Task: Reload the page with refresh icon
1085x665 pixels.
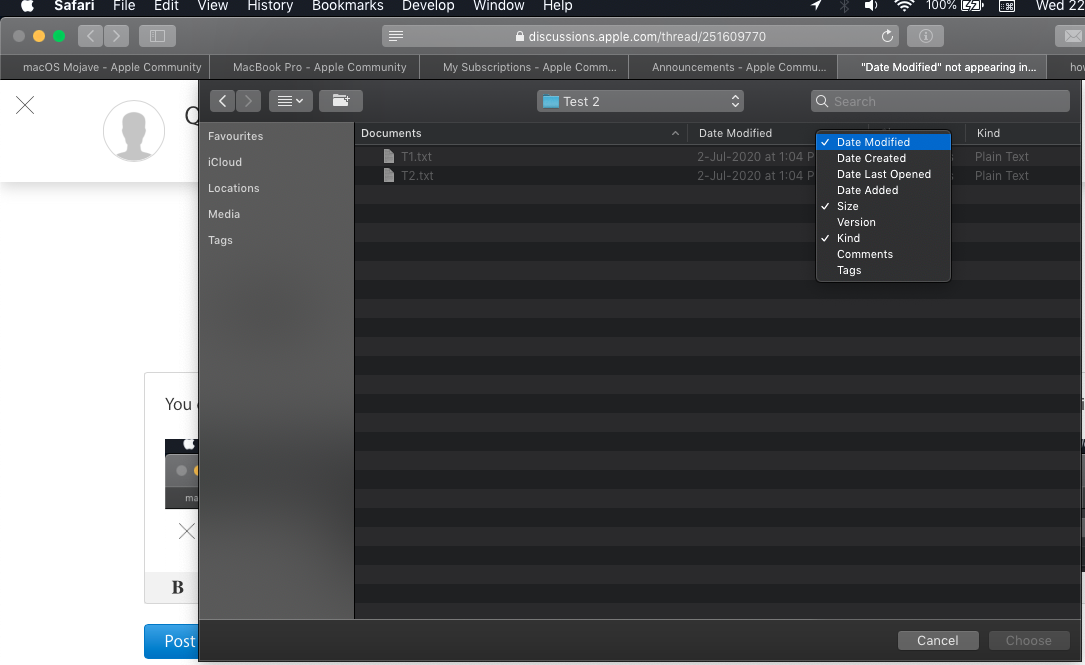Action: [887, 36]
